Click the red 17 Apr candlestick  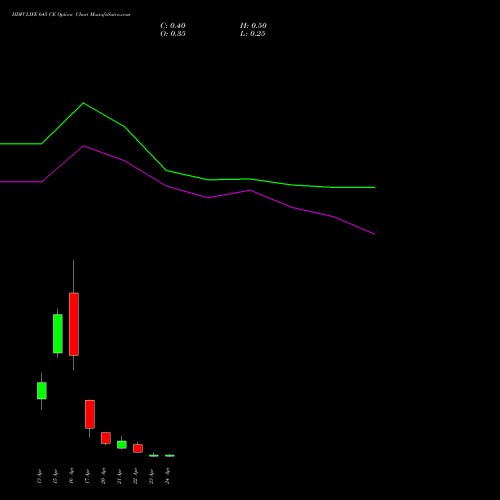coord(90,414)
